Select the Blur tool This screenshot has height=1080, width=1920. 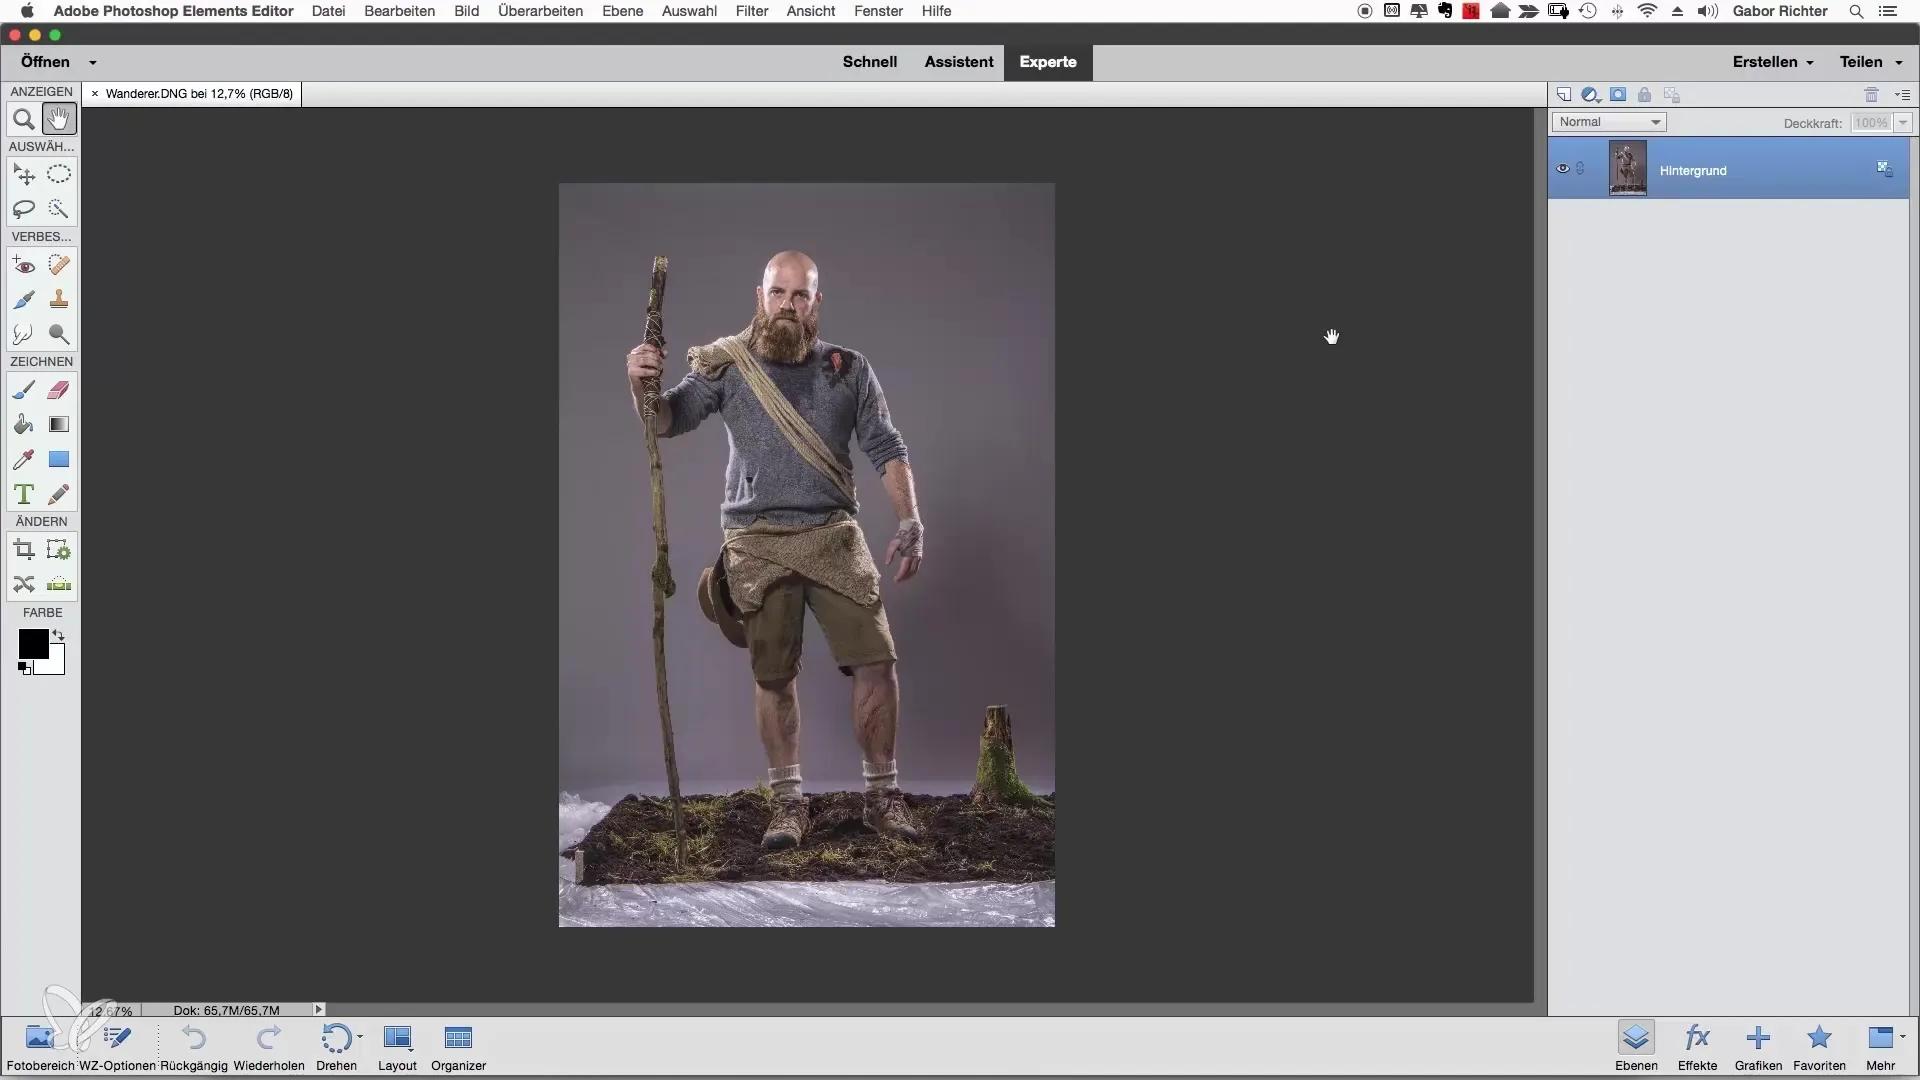click(24, 334)
